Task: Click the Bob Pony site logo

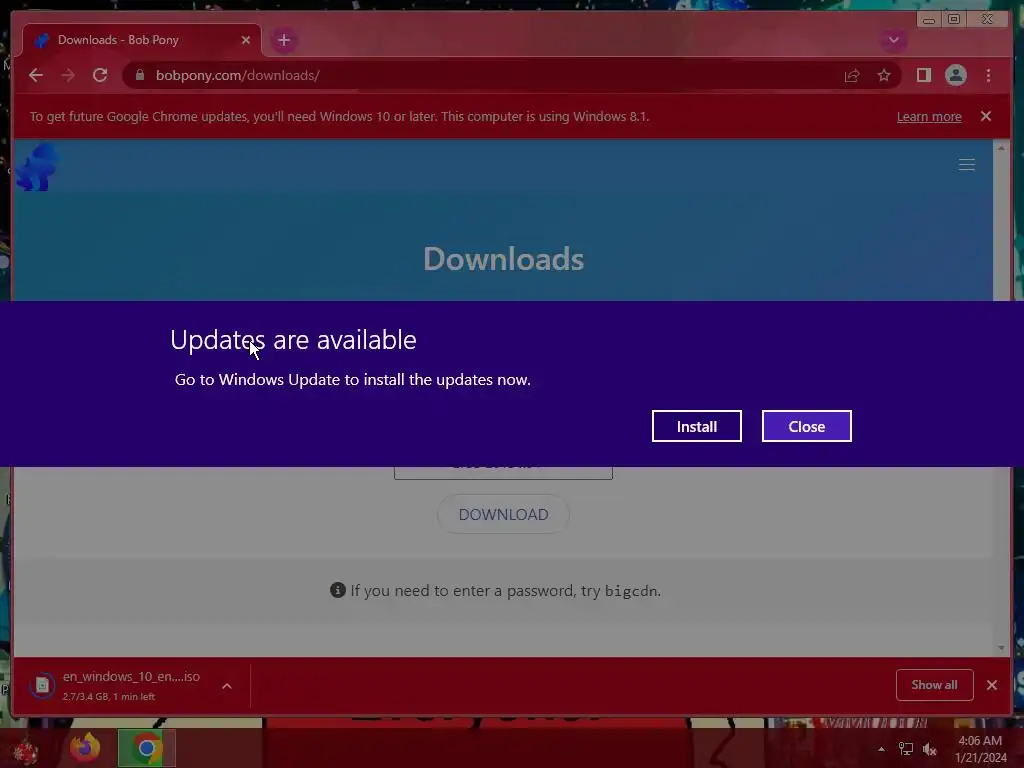Action: click(37, 168)
